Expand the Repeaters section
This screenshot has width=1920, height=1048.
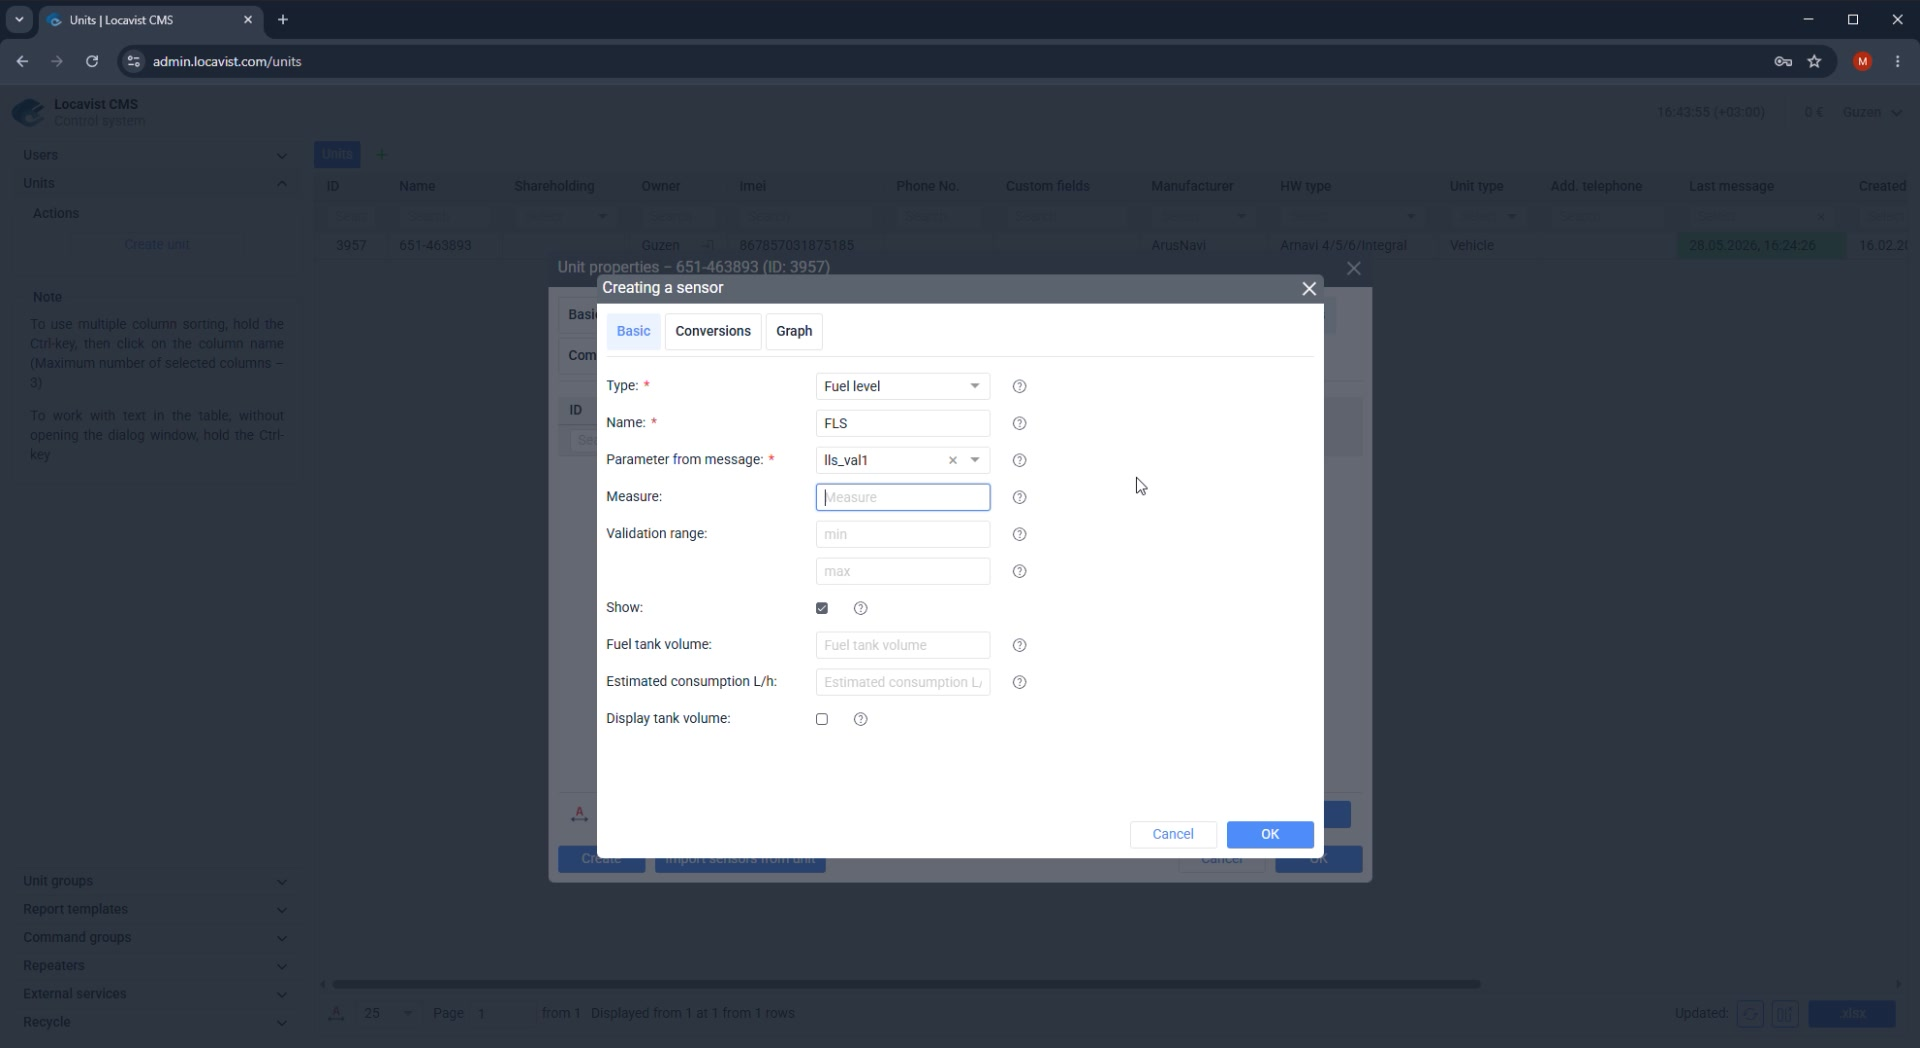point(155,965)
